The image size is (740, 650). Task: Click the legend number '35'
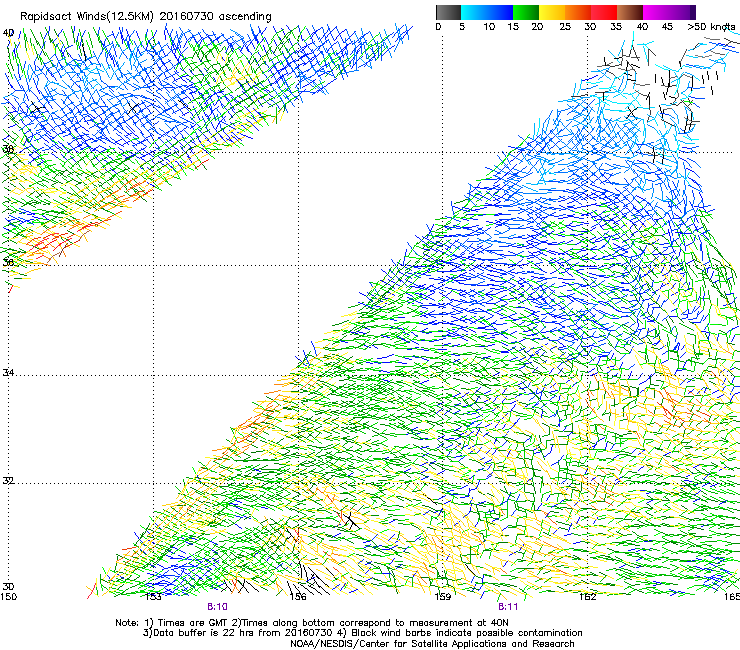[x=616, y=27]
